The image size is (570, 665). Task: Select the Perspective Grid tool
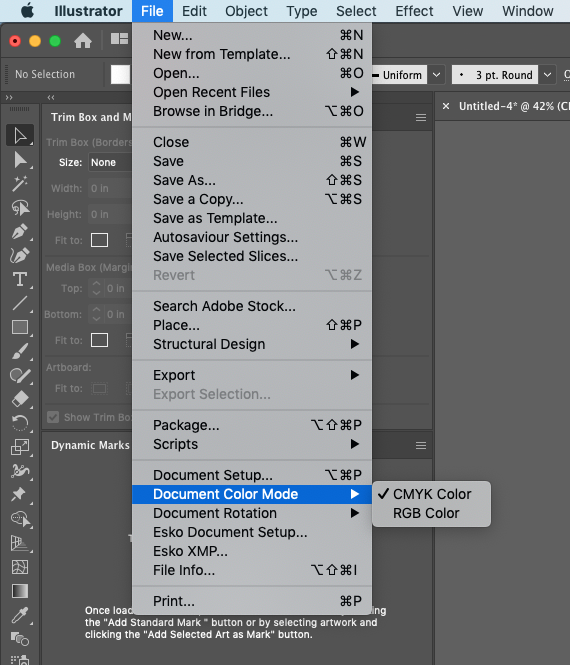(x=20, y=543)
